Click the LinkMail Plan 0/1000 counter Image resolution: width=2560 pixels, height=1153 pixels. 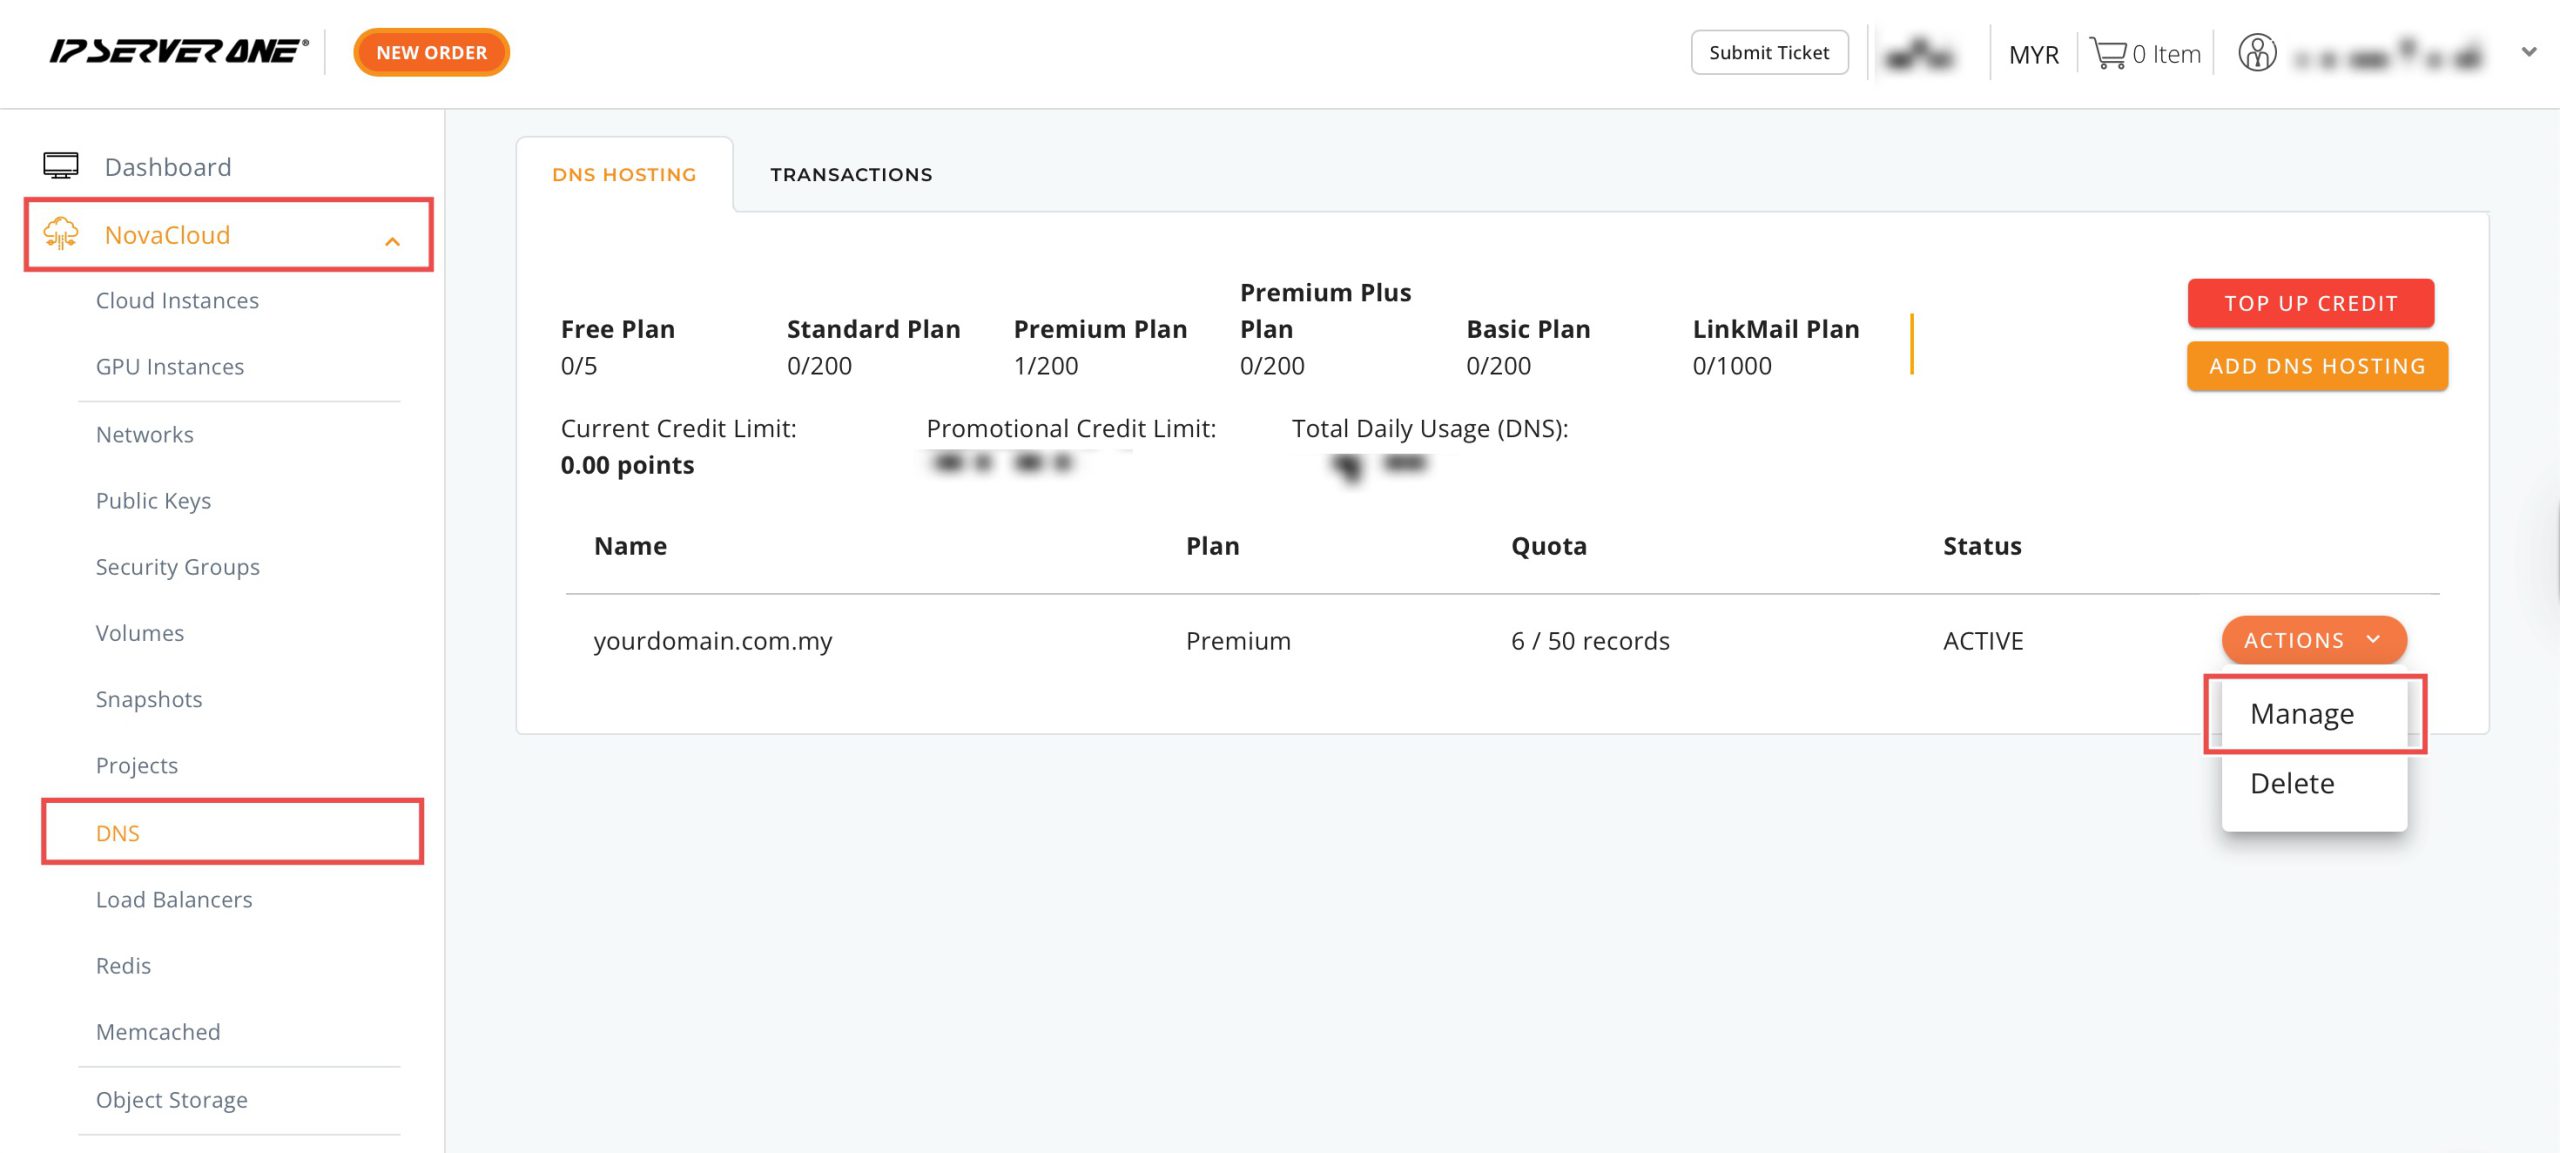pyautogui.click(x=1776, y=346)
